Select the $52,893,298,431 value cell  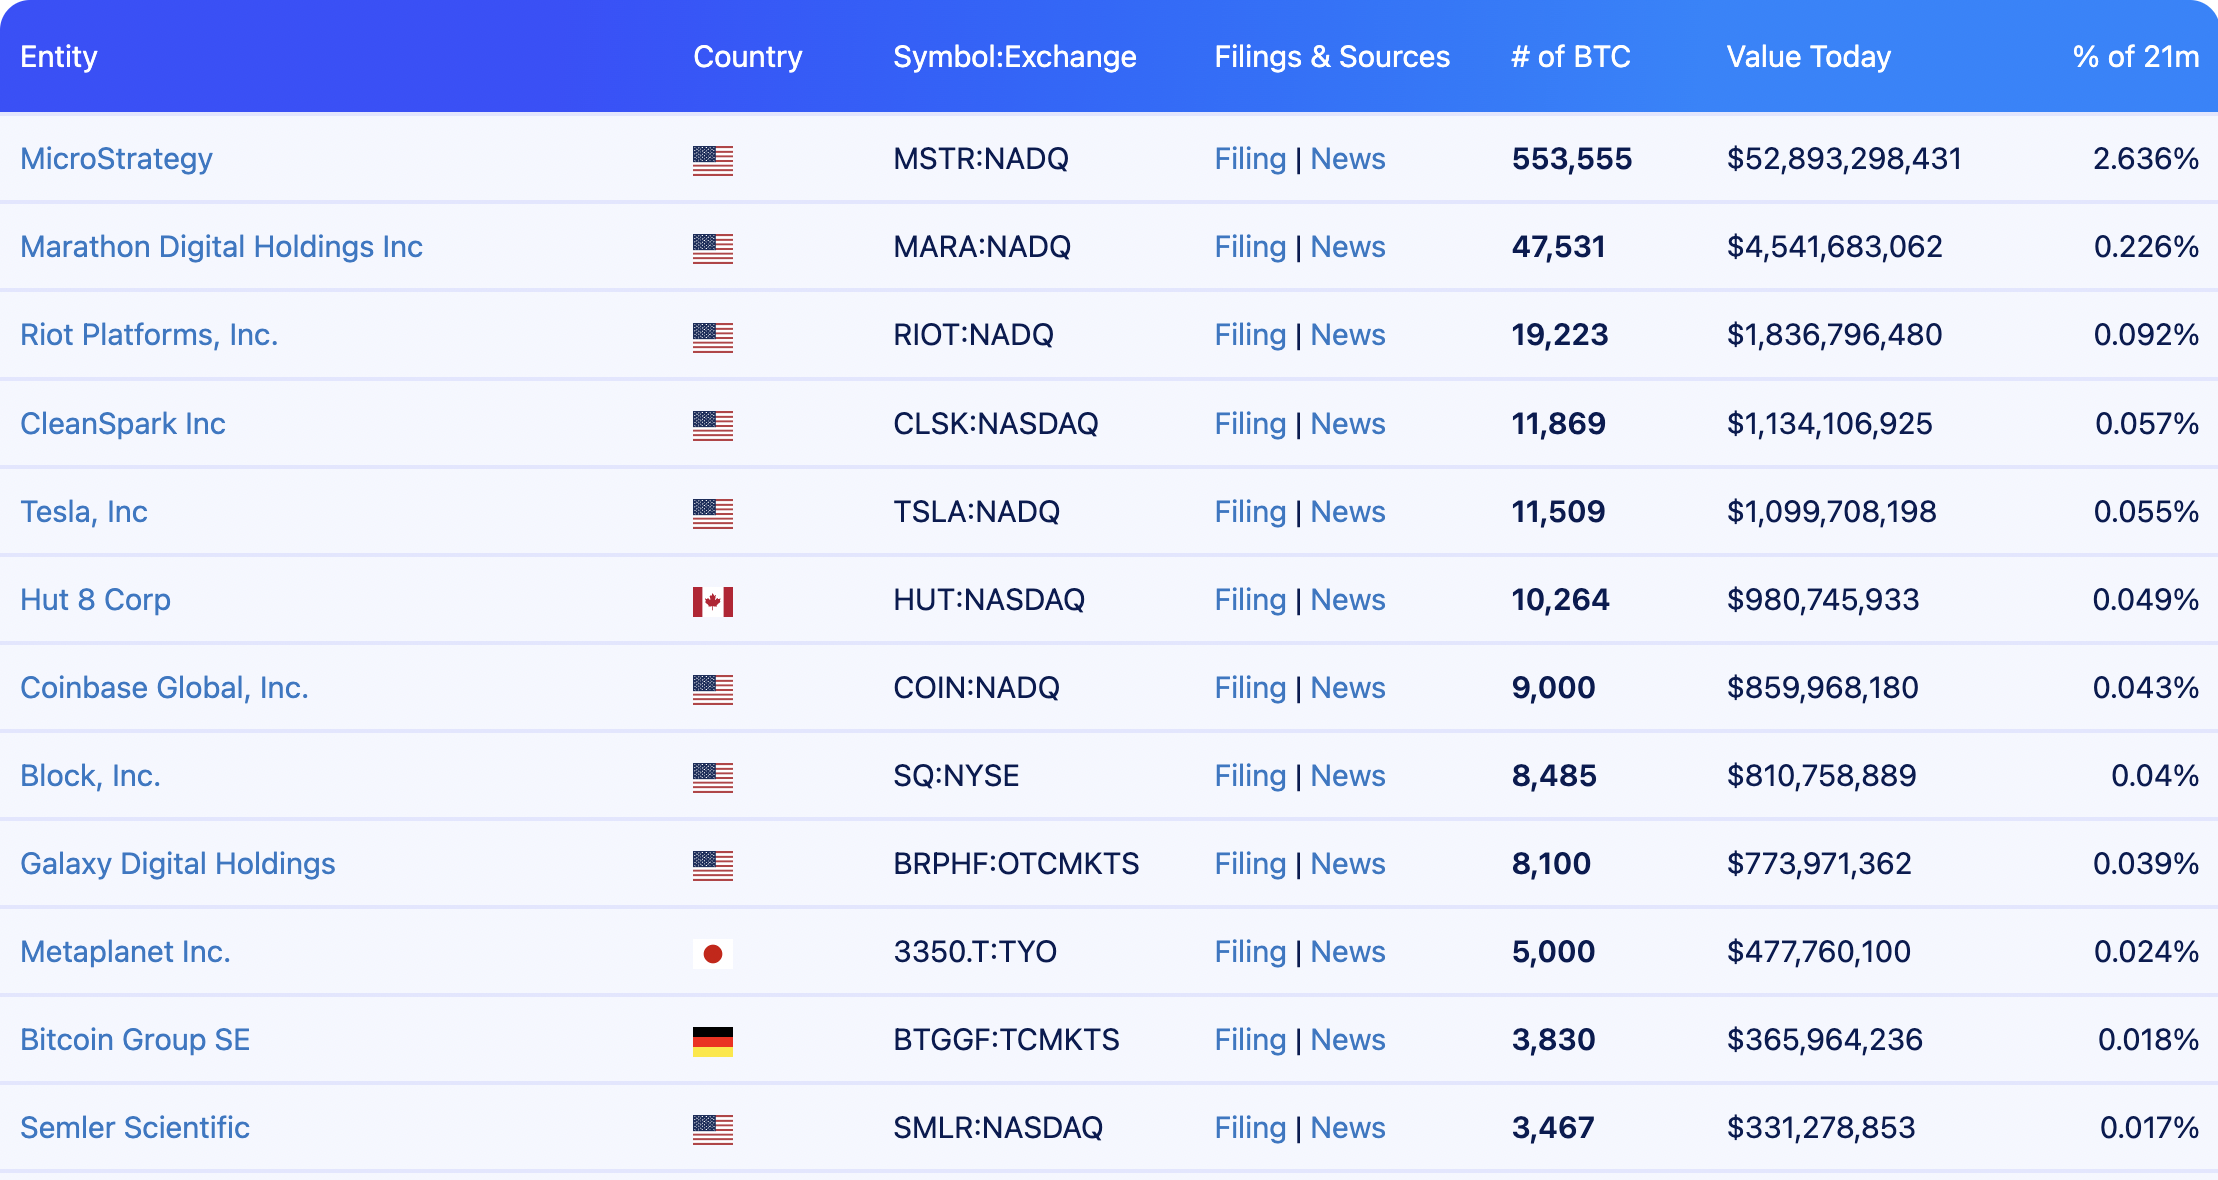tap(1844, 159)
